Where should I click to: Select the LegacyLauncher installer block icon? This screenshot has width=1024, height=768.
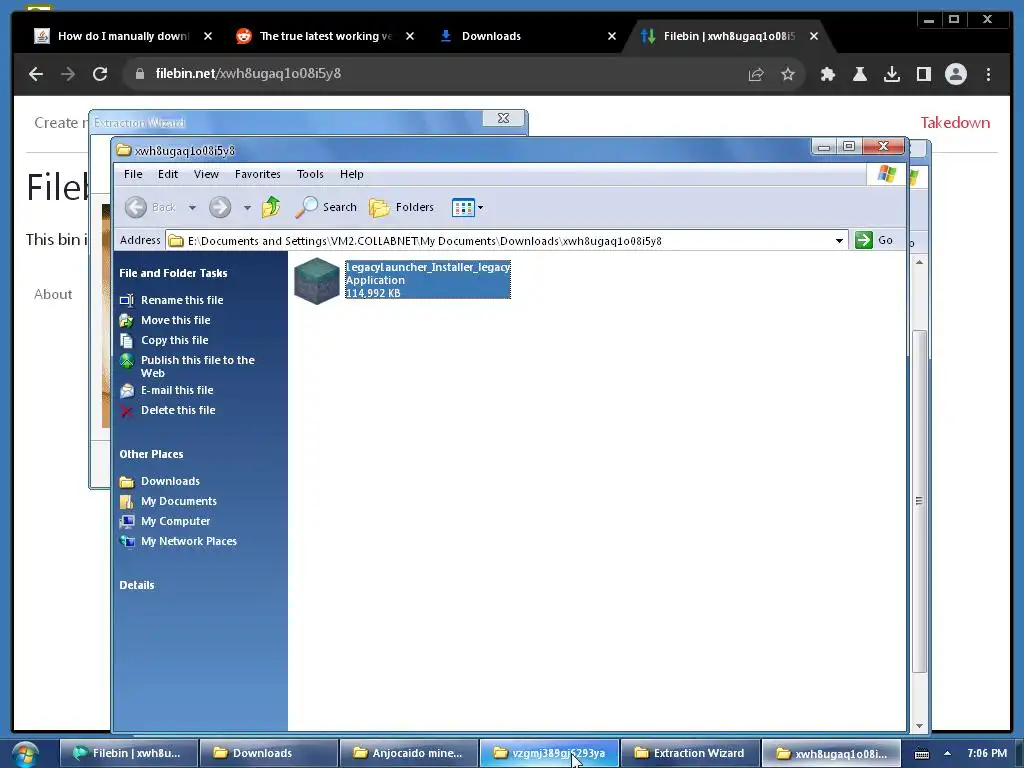coord(317,281)
